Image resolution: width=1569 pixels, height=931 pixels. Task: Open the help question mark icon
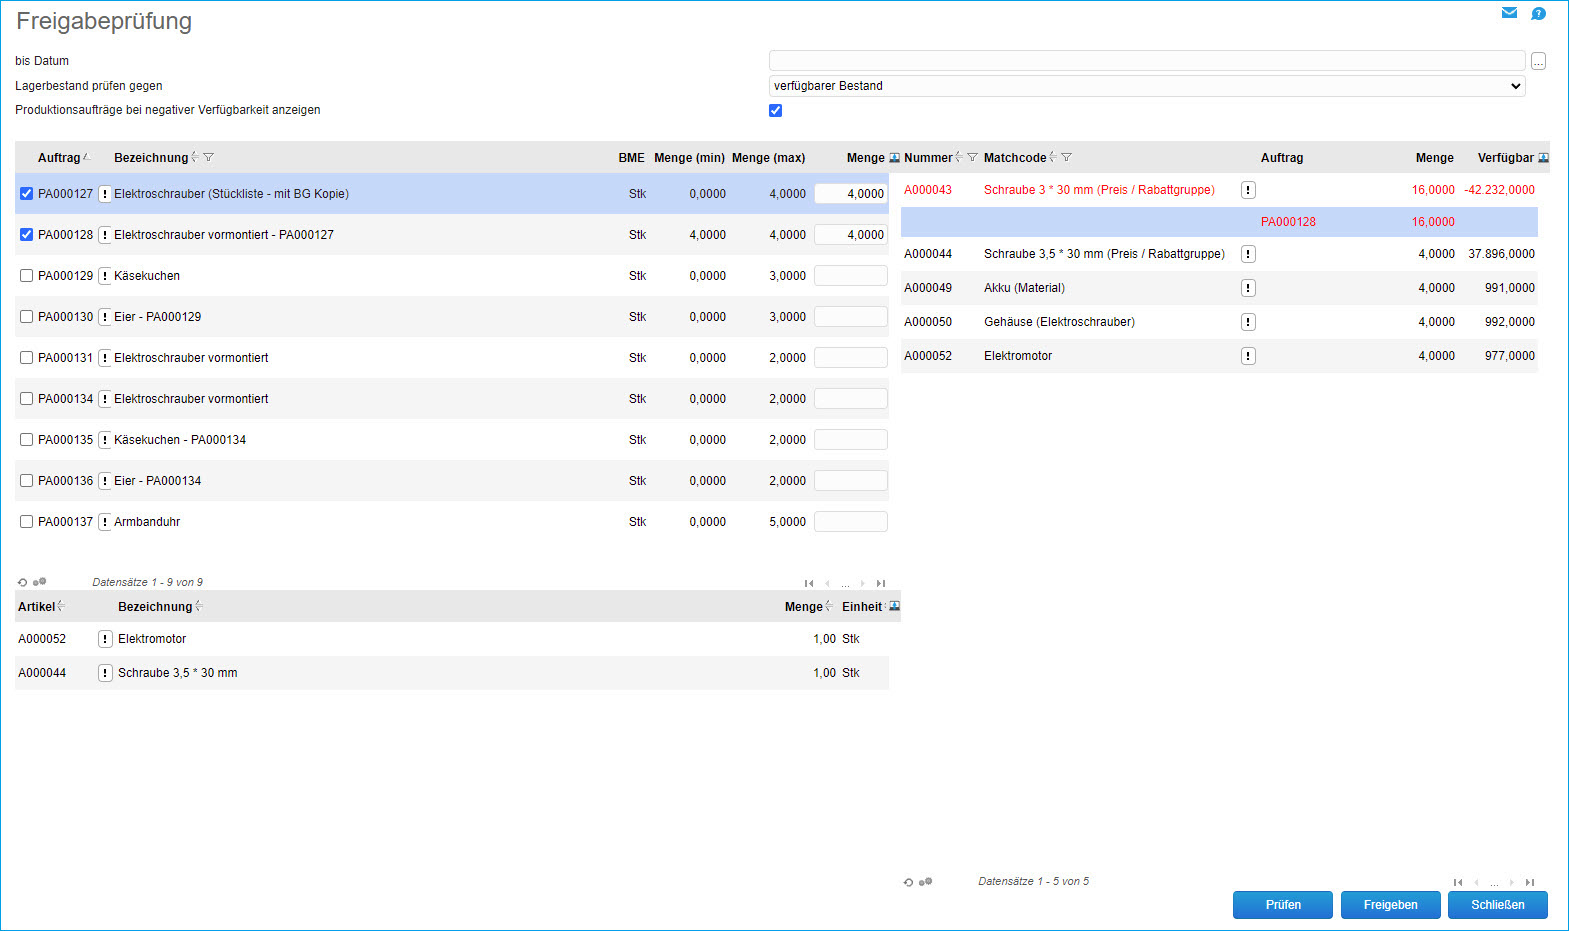tap(1538, 13)
